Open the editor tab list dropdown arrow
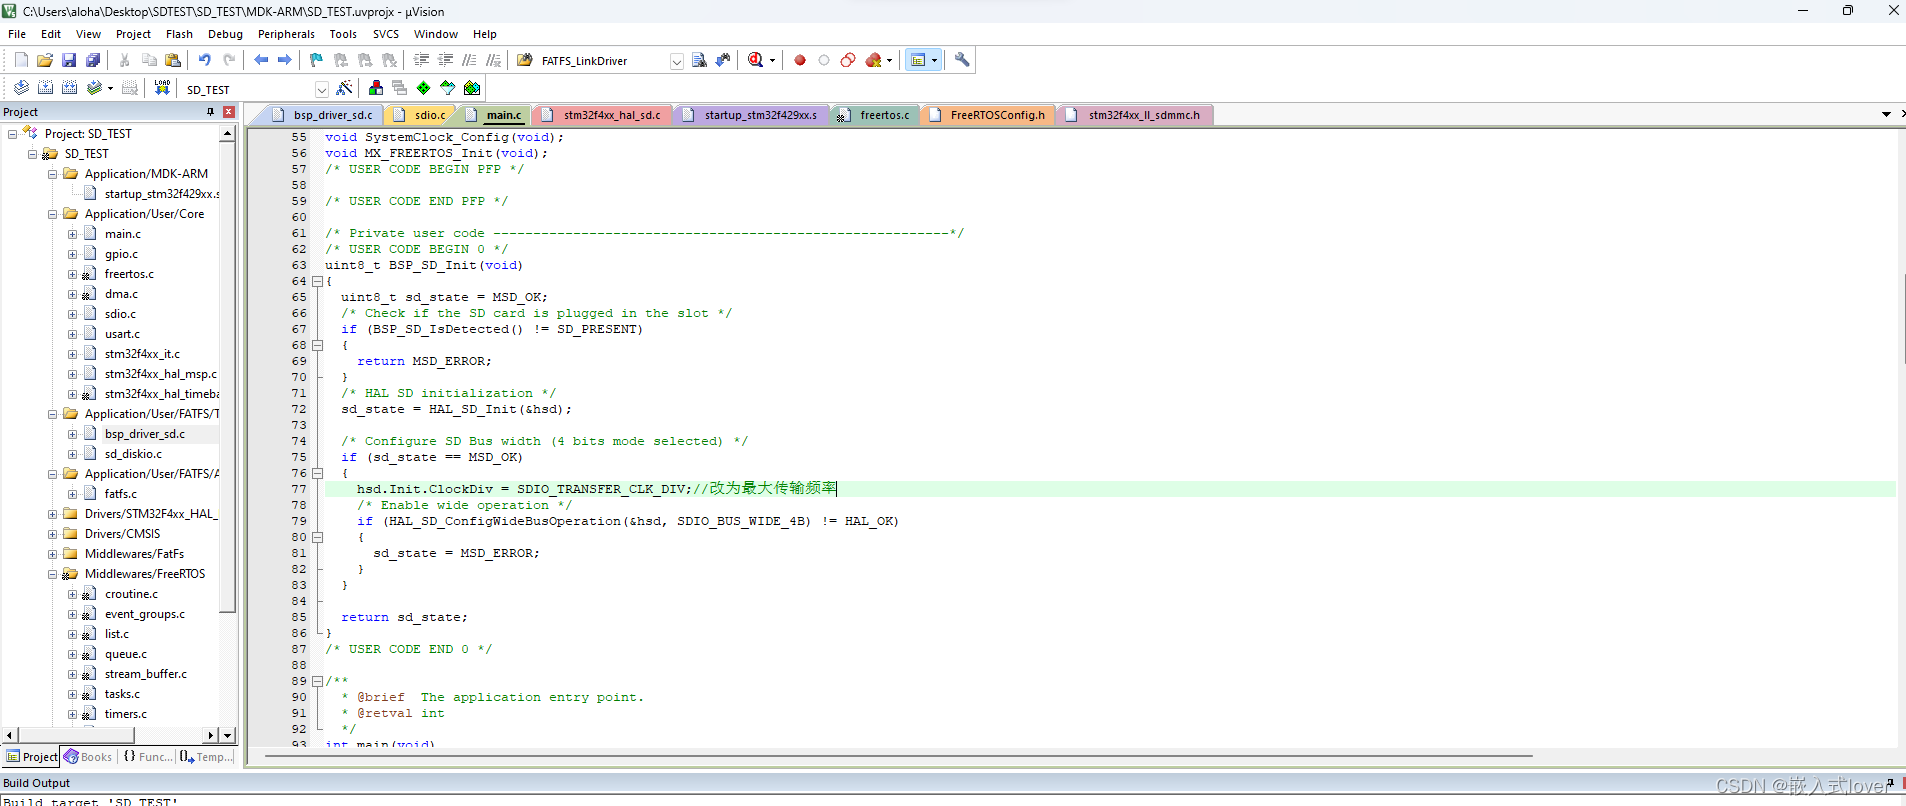This screenshot has width=1906, height=806. 1886,115
